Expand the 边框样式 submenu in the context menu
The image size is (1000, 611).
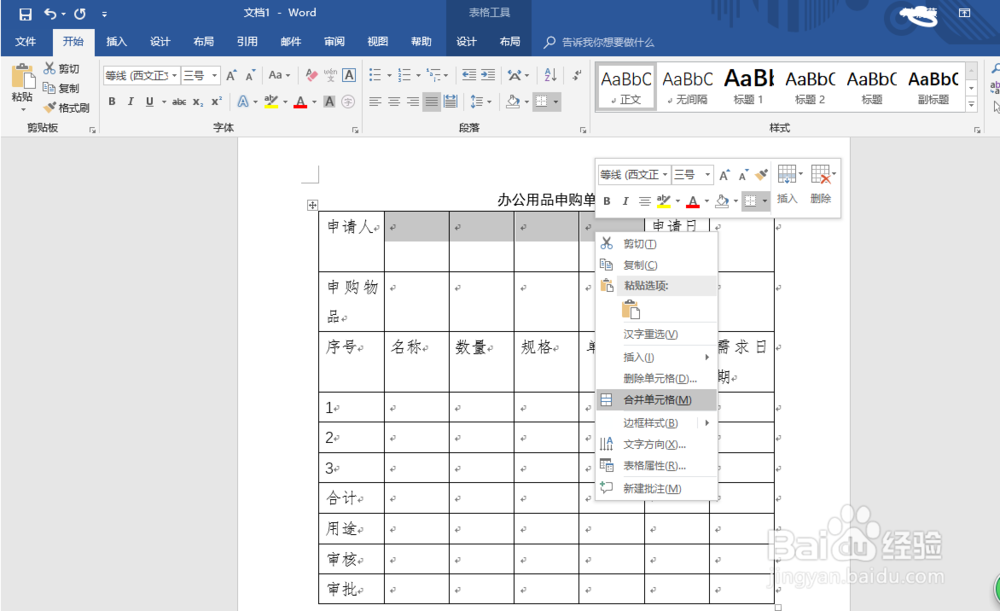[648, 422]
